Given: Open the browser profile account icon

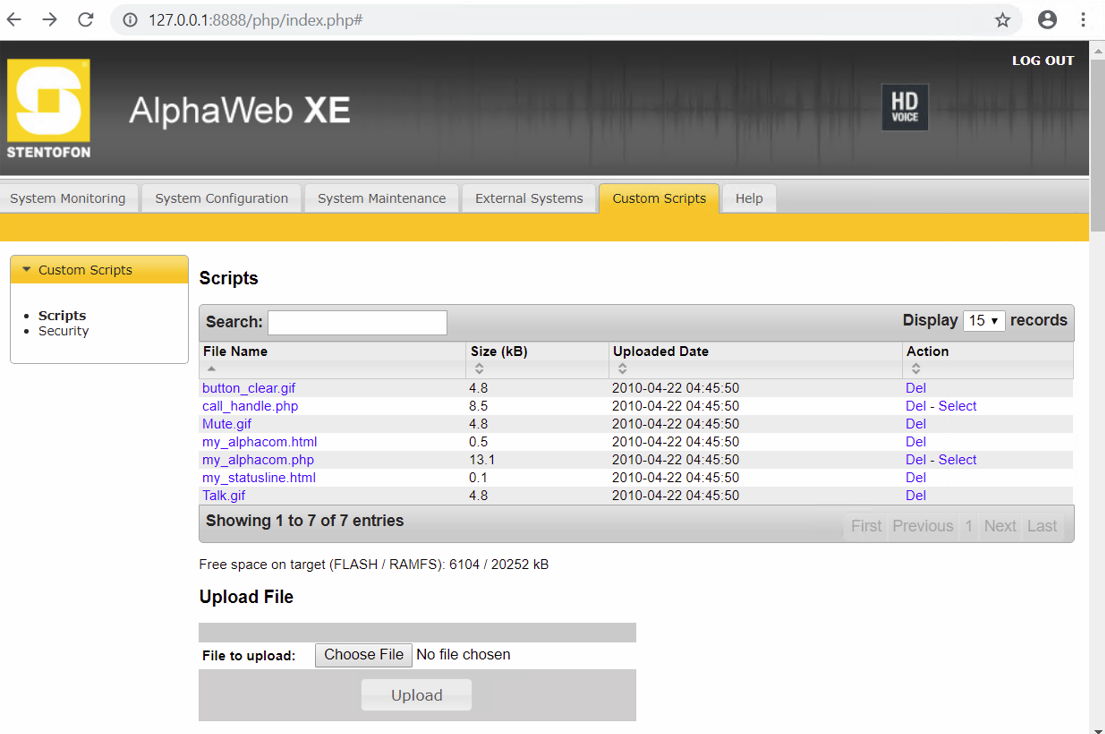Looking at the screenshot, I should click(x=1047, y=20).
